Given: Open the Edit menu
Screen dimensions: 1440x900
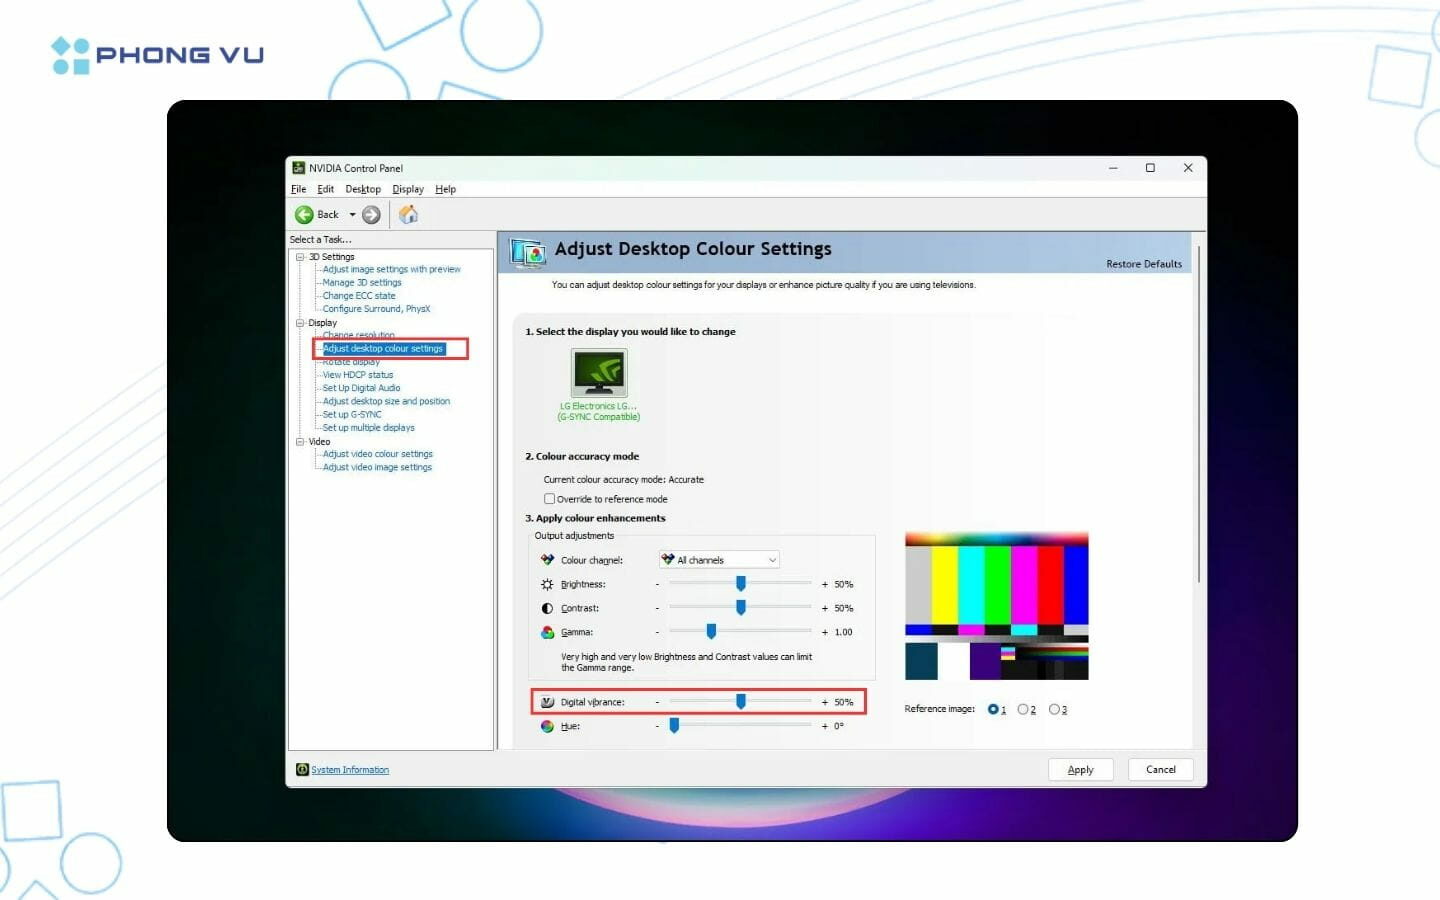Looking at the screenshot, I should pyautogui.click(x=326, y=189).
